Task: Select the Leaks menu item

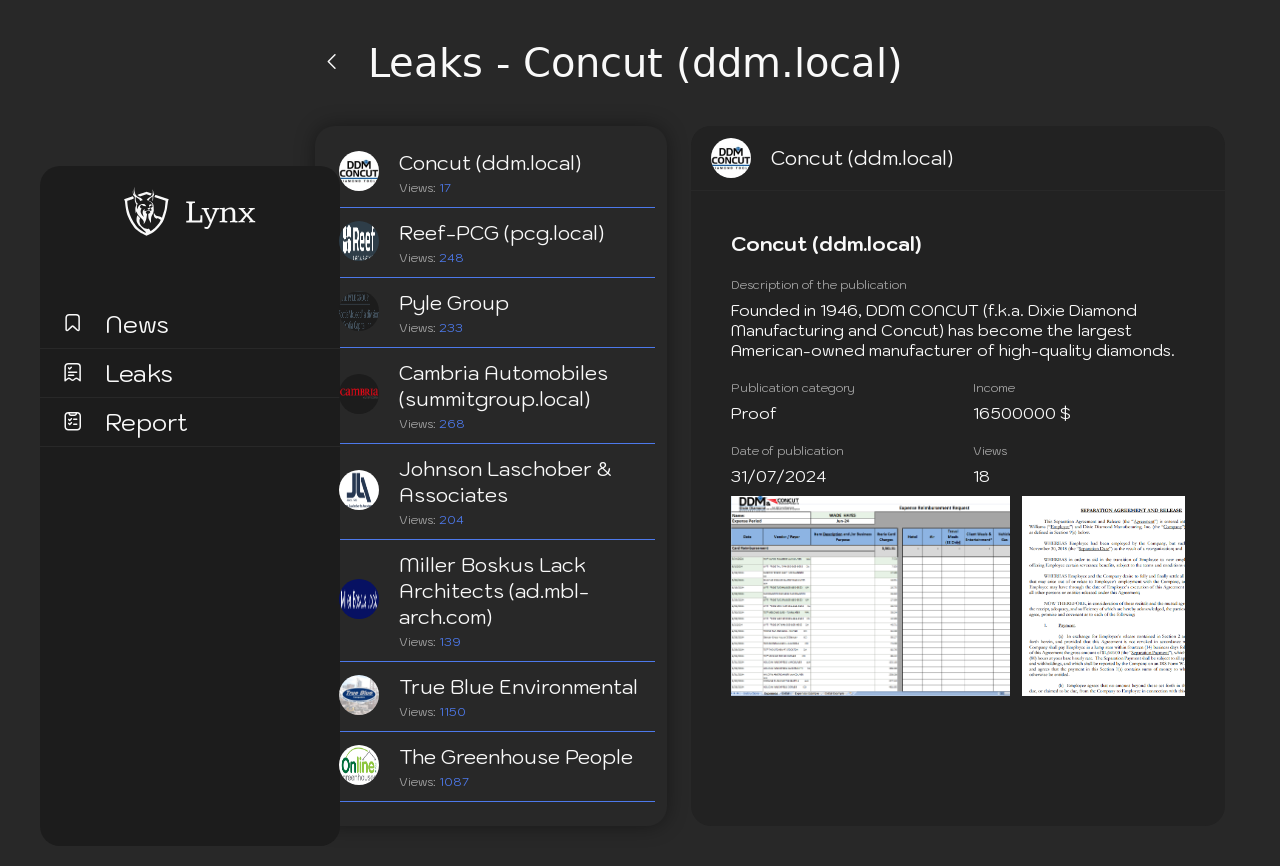Action: pos(139,374)
